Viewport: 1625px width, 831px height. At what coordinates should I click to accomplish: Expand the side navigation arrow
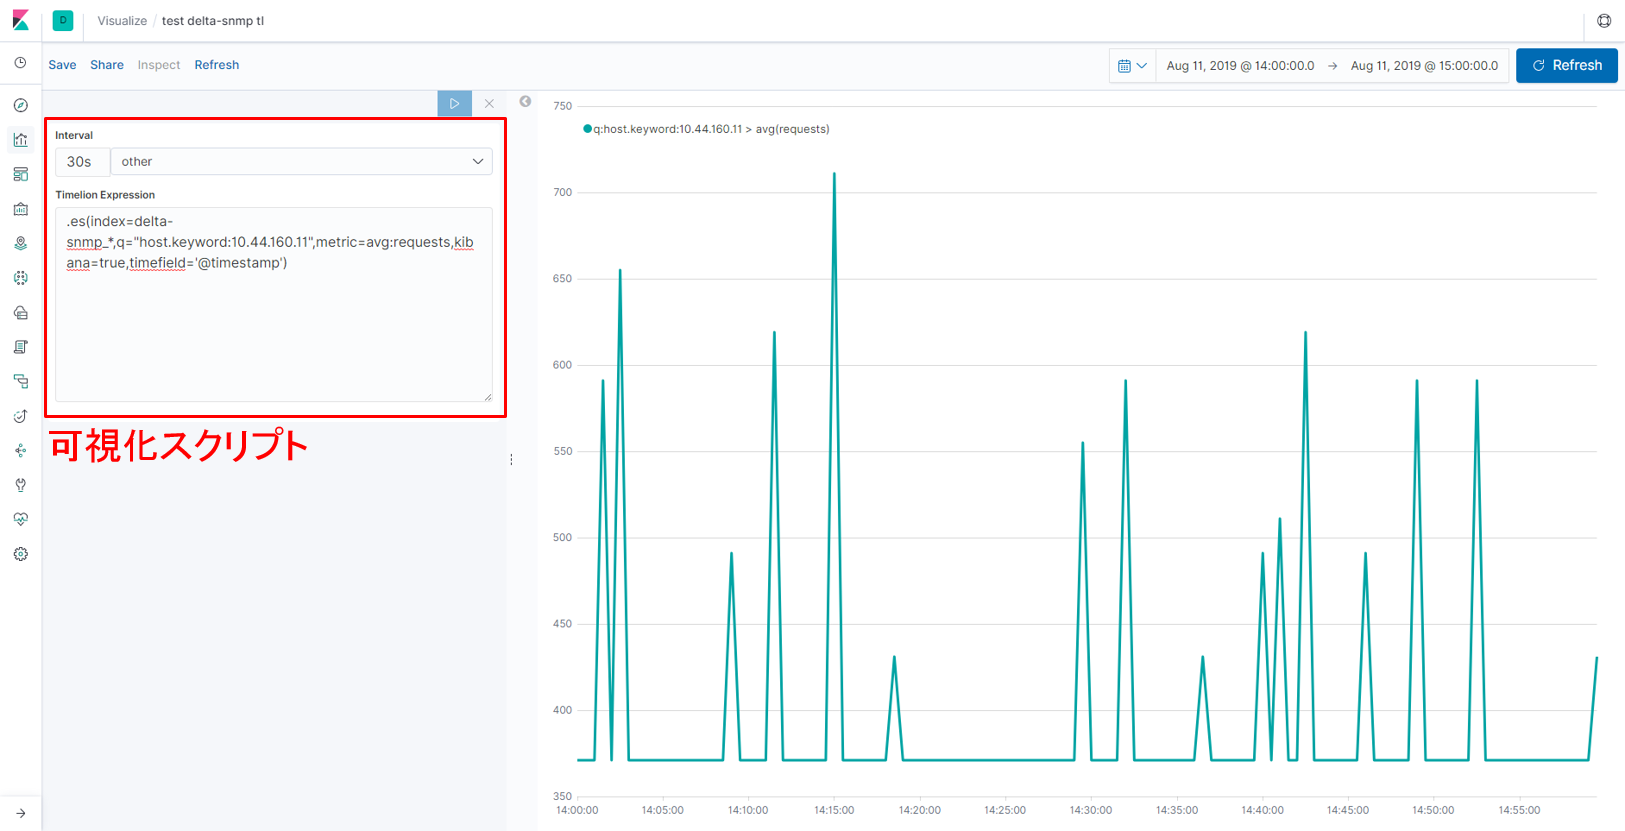click(x=21, y=813)
